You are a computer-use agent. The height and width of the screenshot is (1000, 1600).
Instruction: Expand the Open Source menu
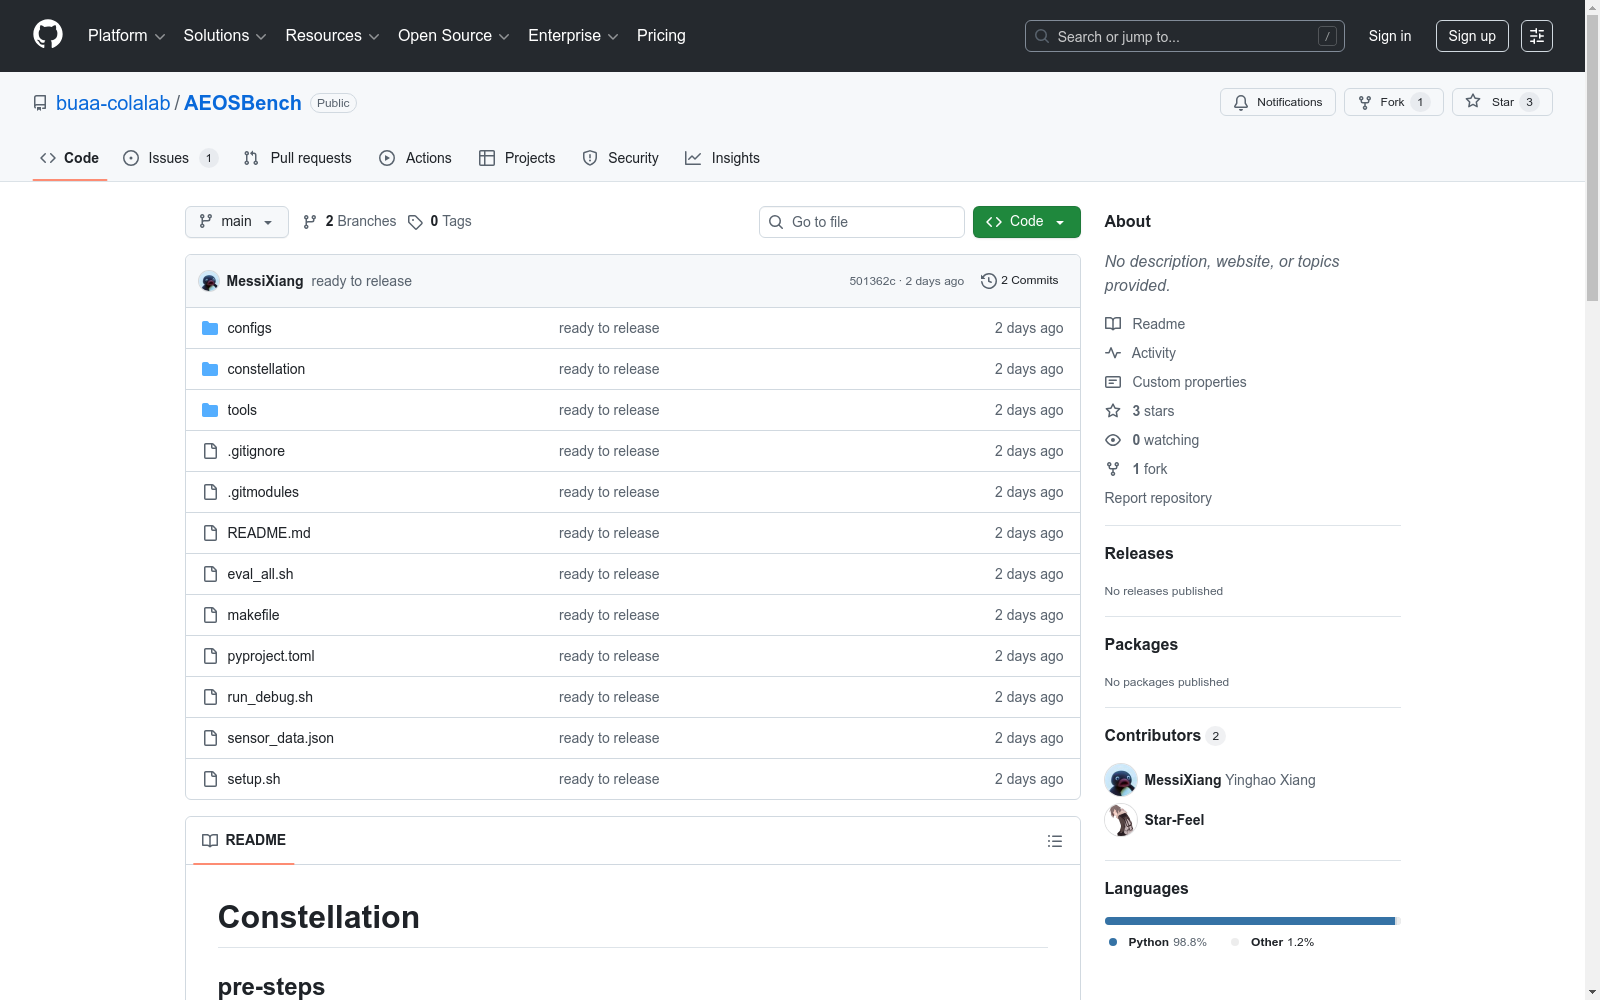[x=454, y=36]
